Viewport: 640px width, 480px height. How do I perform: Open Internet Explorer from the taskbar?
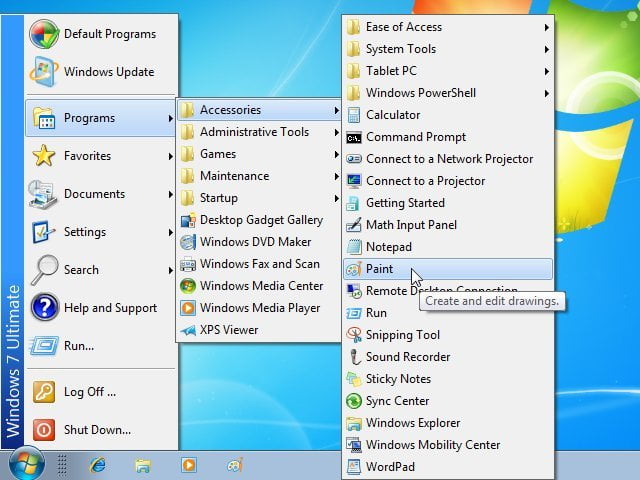[x=98, y=465]
